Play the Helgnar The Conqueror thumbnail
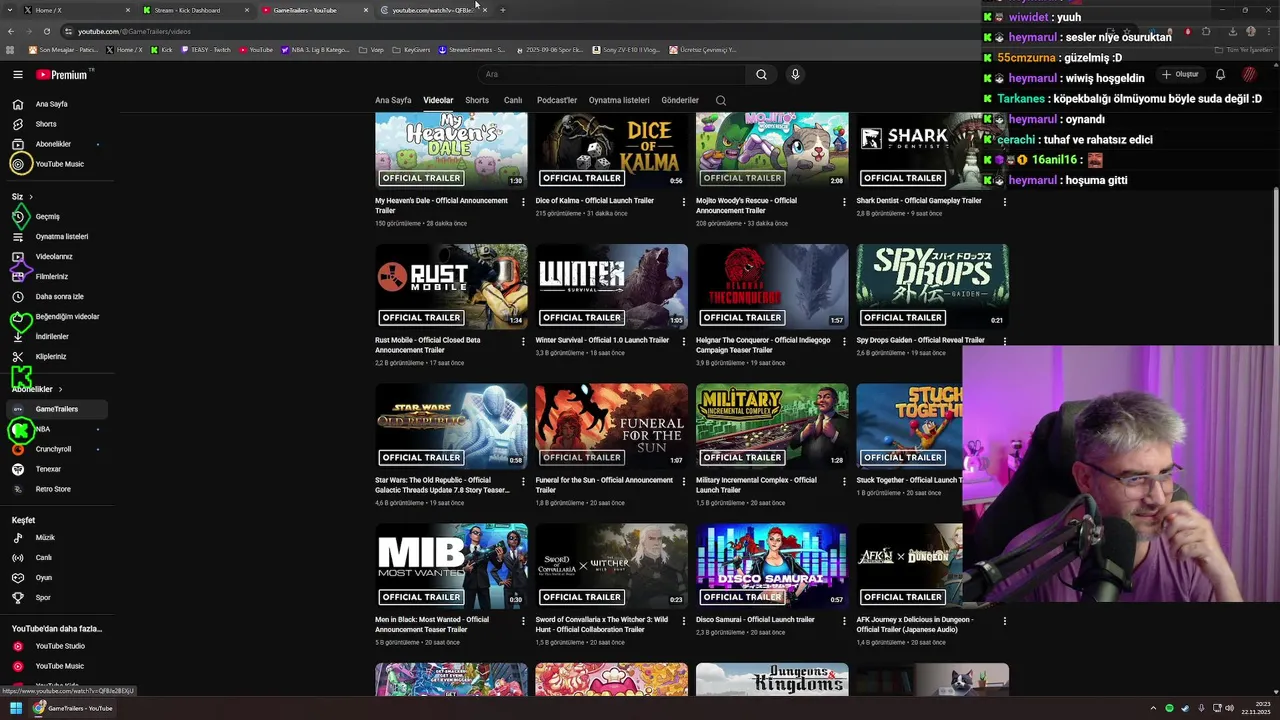Screen dimensions: 1280x720 click(x=772, y=286)
